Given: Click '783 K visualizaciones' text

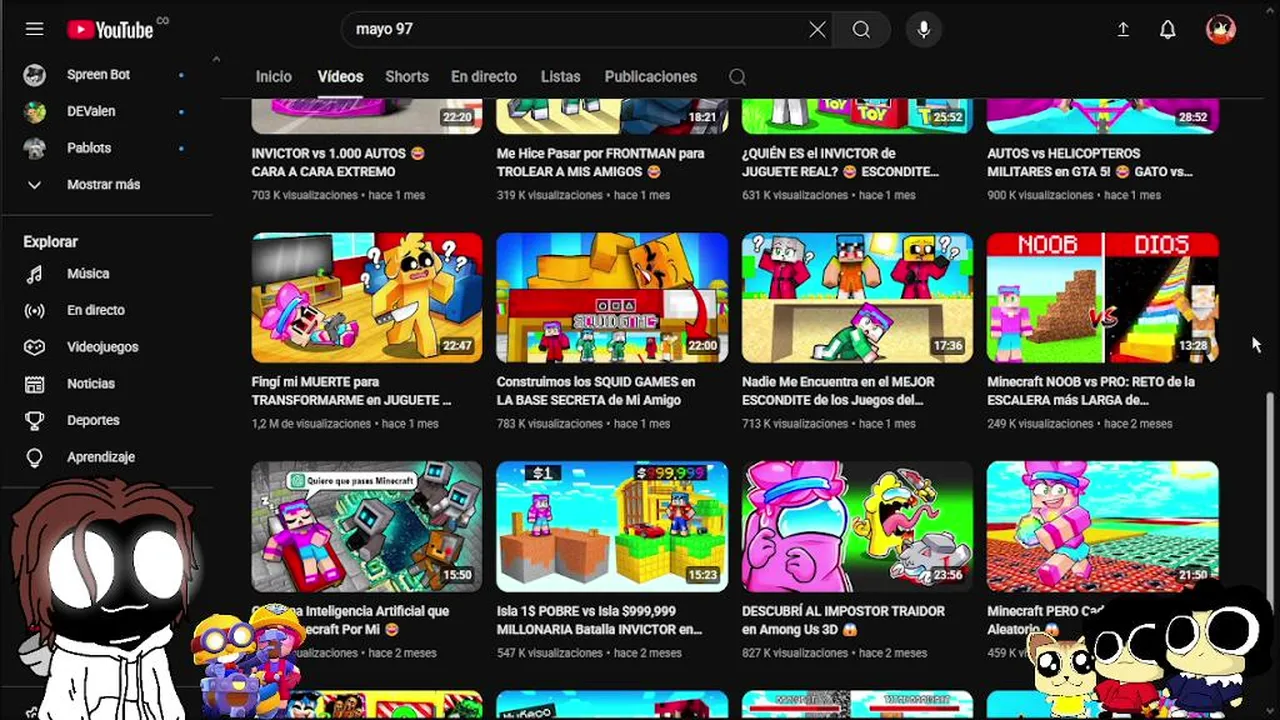Looking at the screenshot, I should click(x=550, y=424).
